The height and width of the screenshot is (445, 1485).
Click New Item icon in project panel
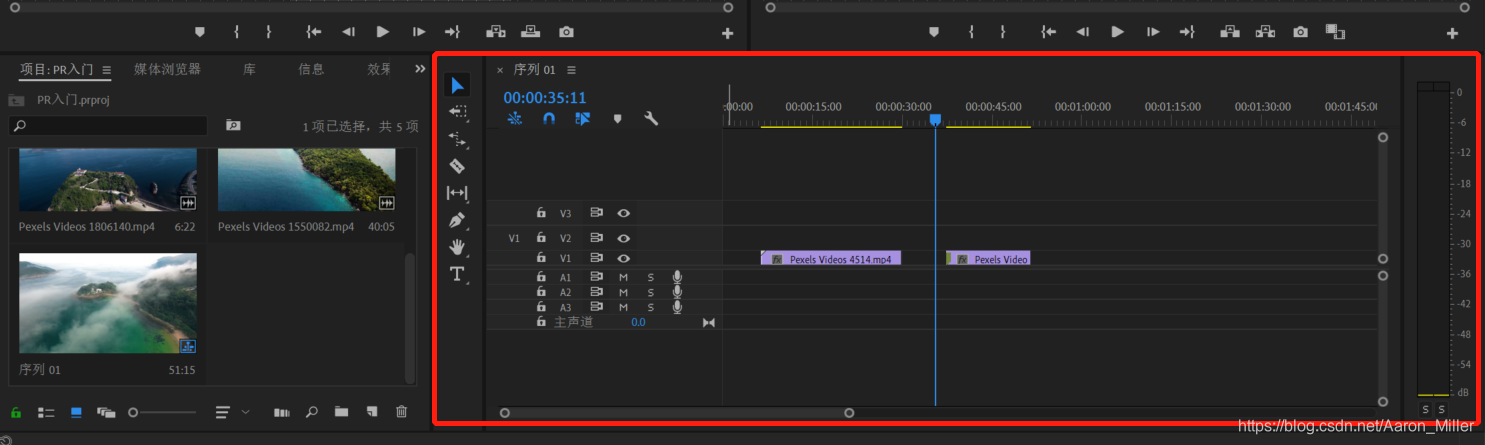pos(372,411)
